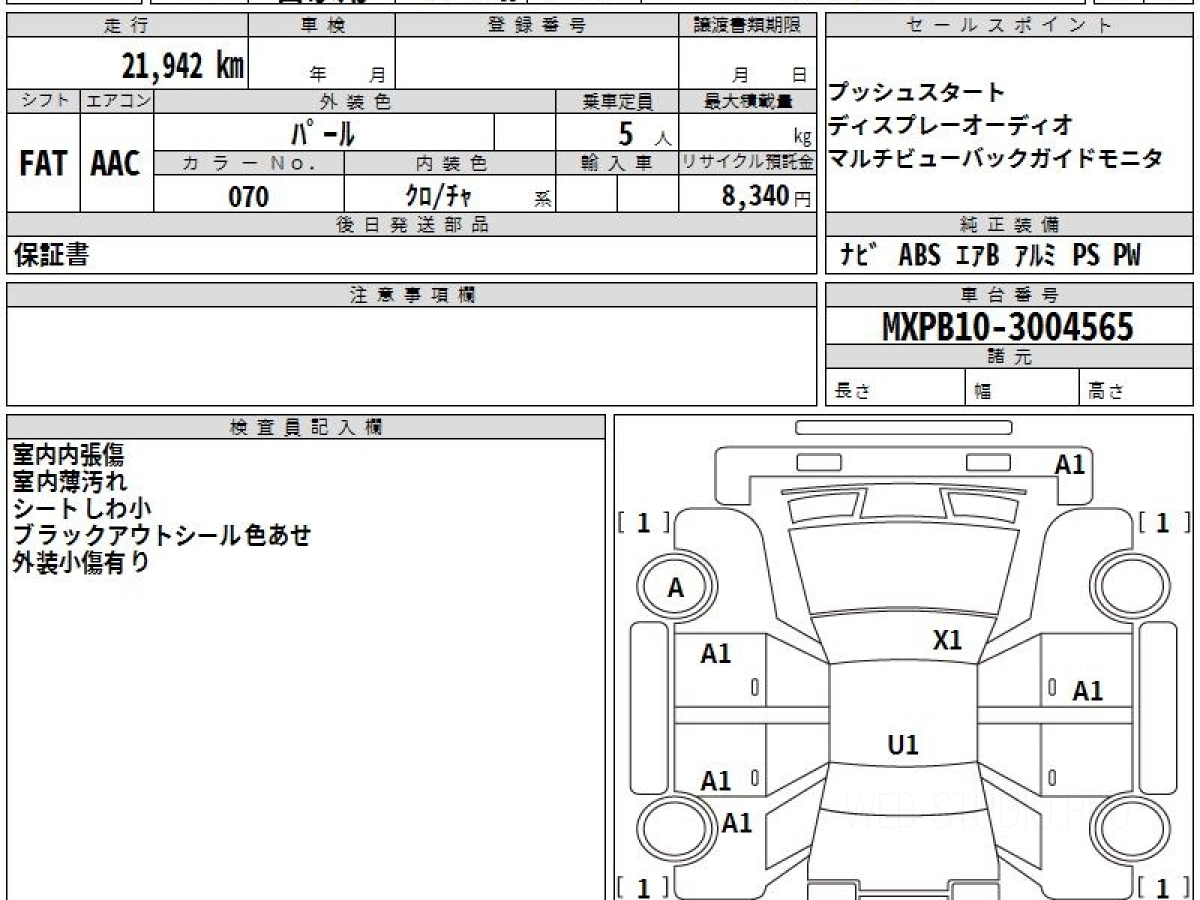Screen dimensions: 1200x900
Task: Click the 走行 column header
Action: click(127, 26)
